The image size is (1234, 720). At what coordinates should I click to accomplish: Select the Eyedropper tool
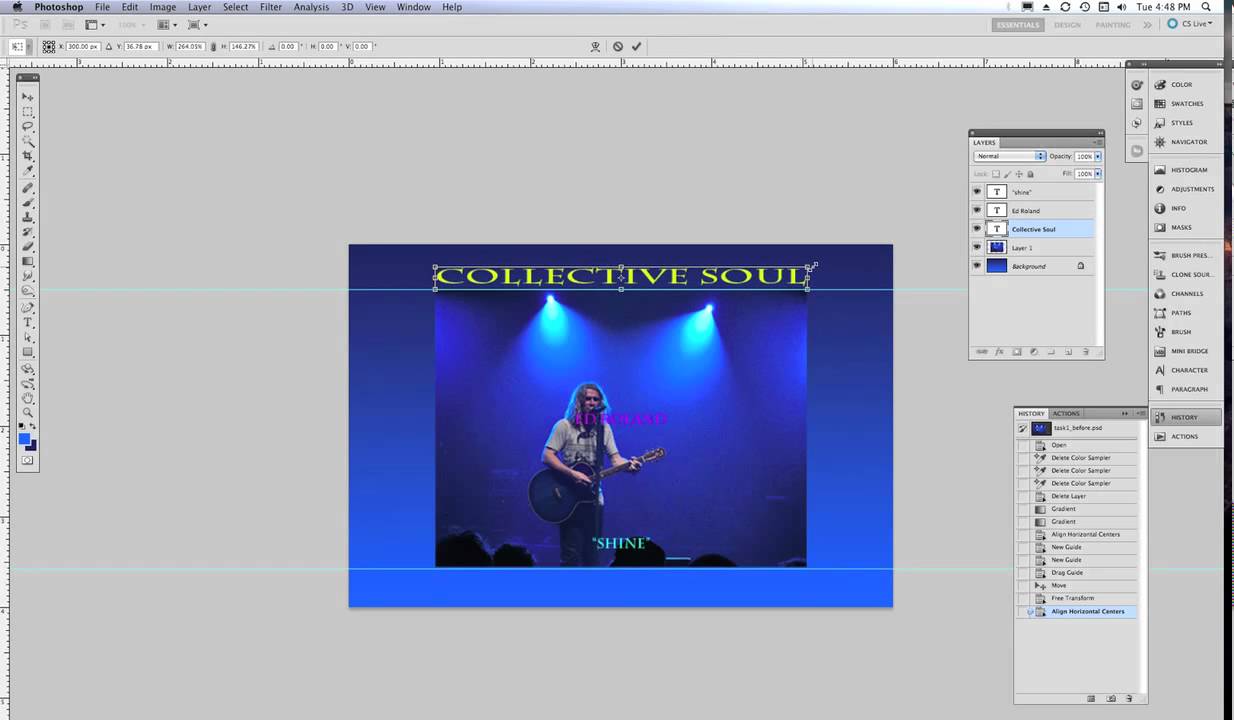(28, 172)
